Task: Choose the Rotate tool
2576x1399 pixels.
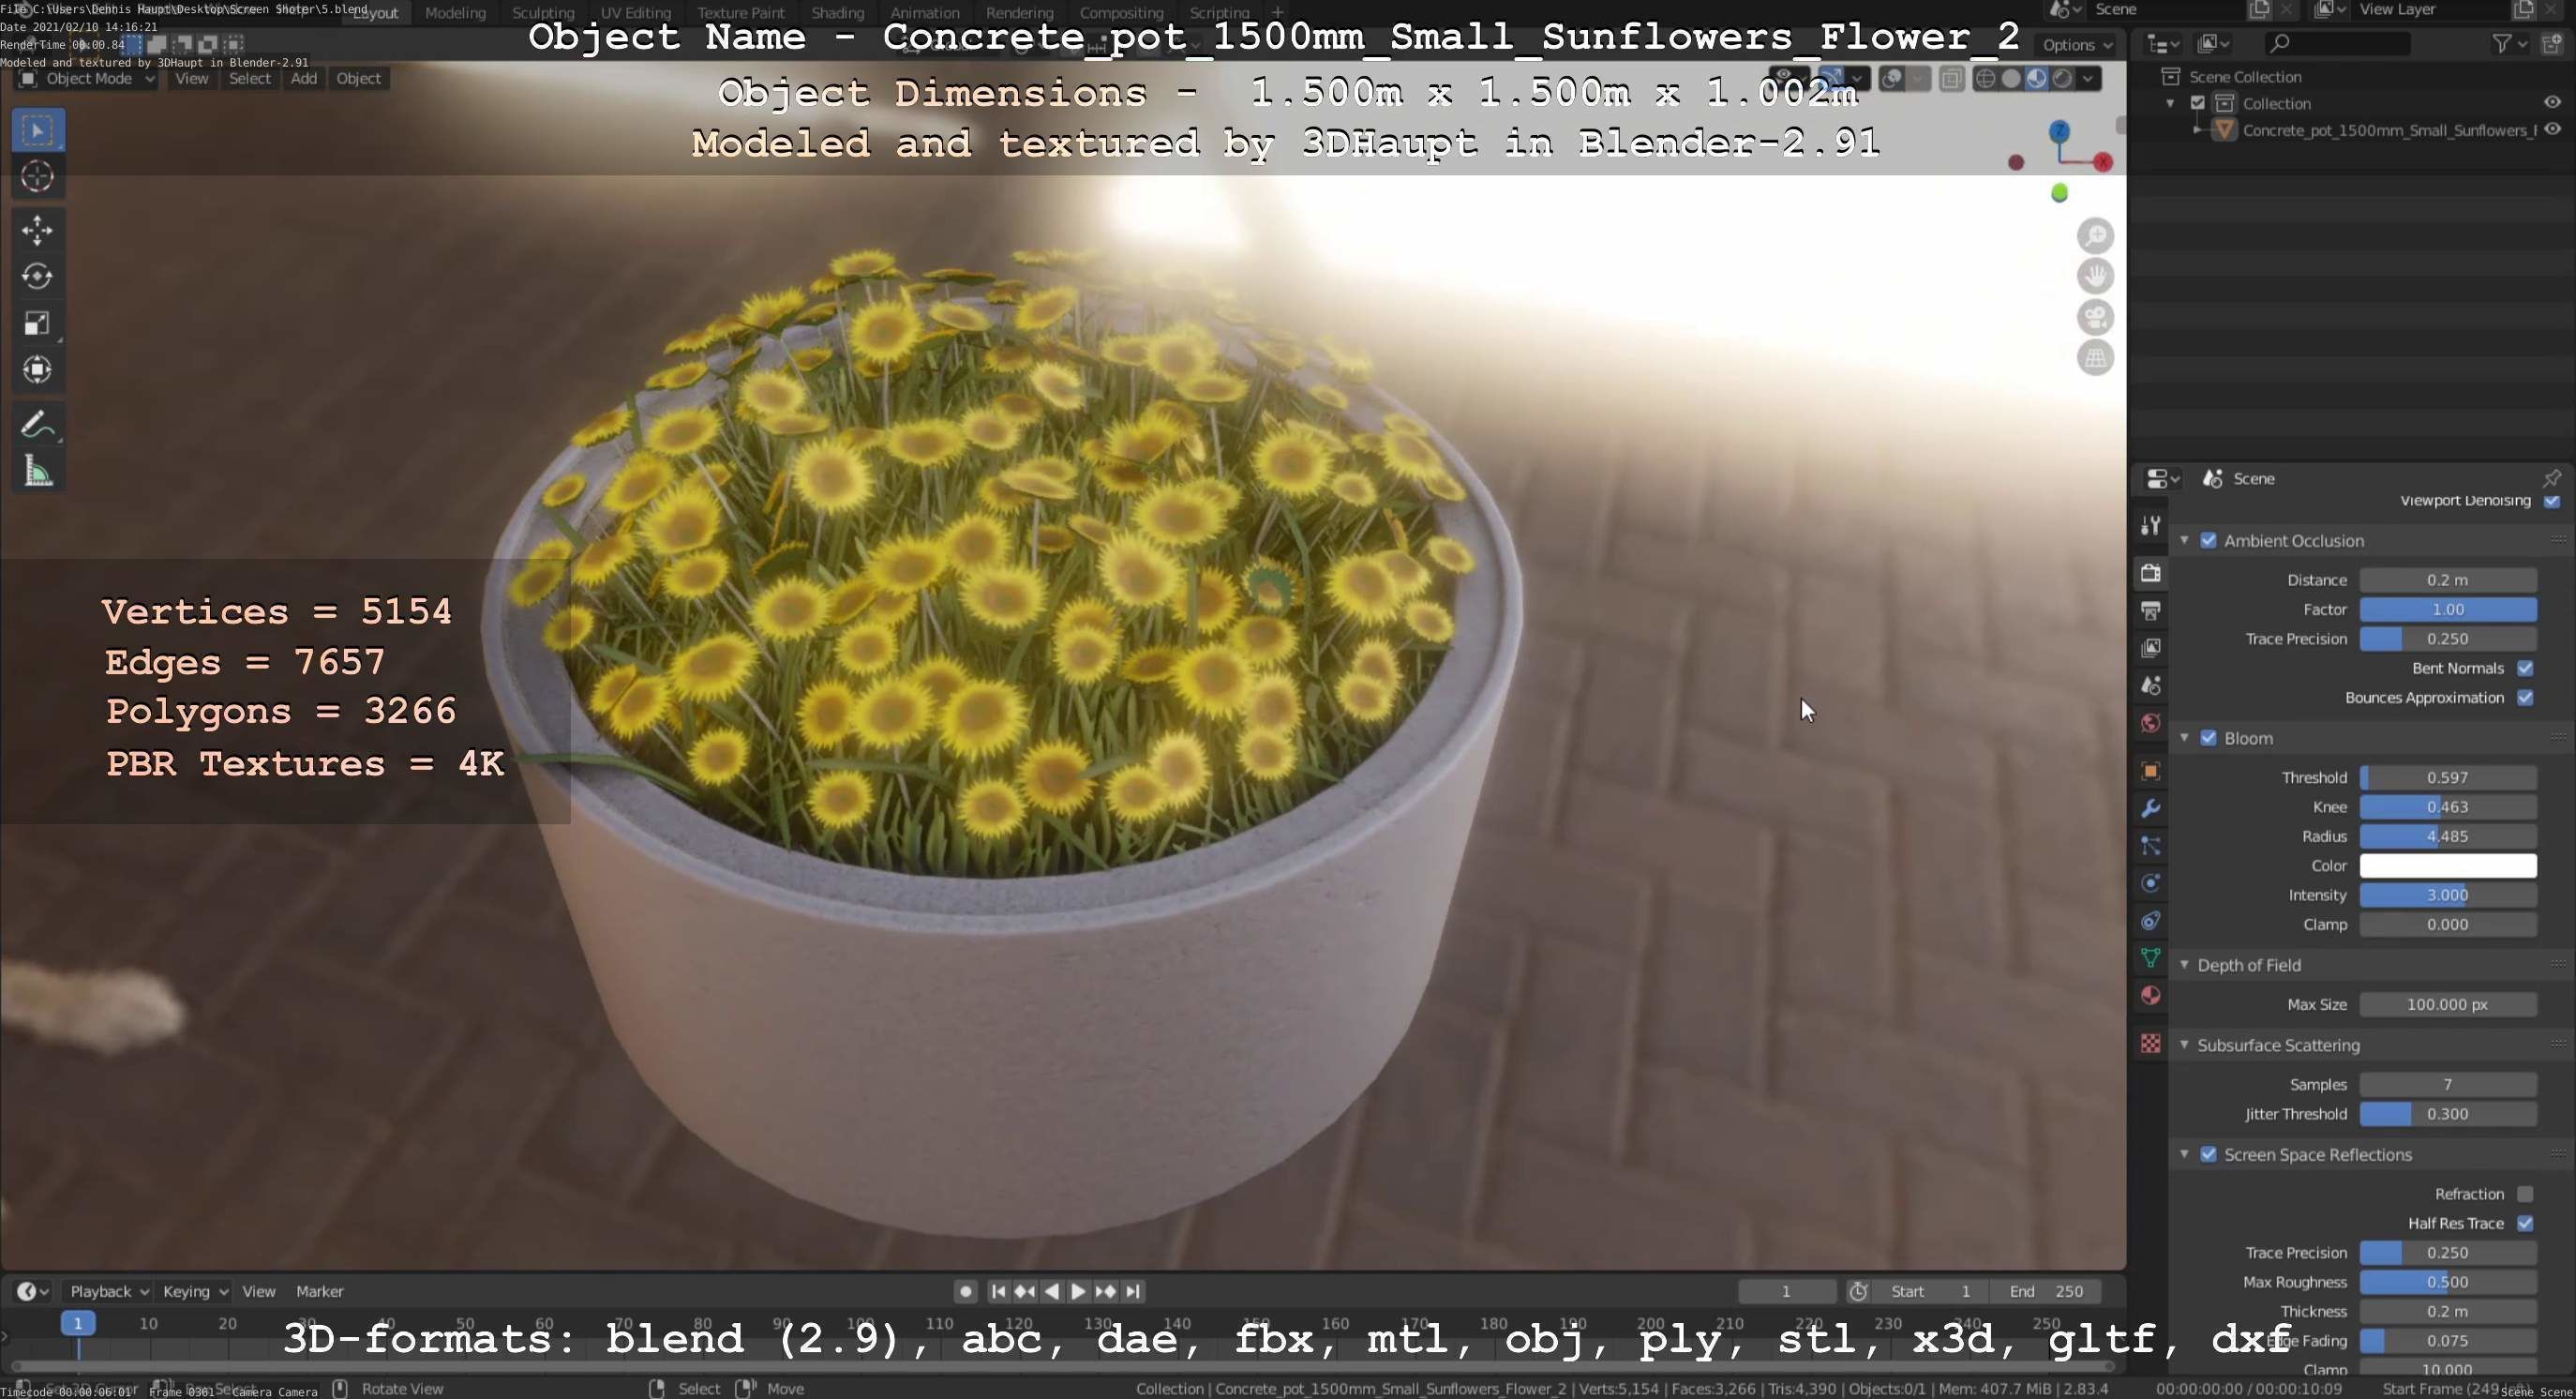Action: [38, 276]
